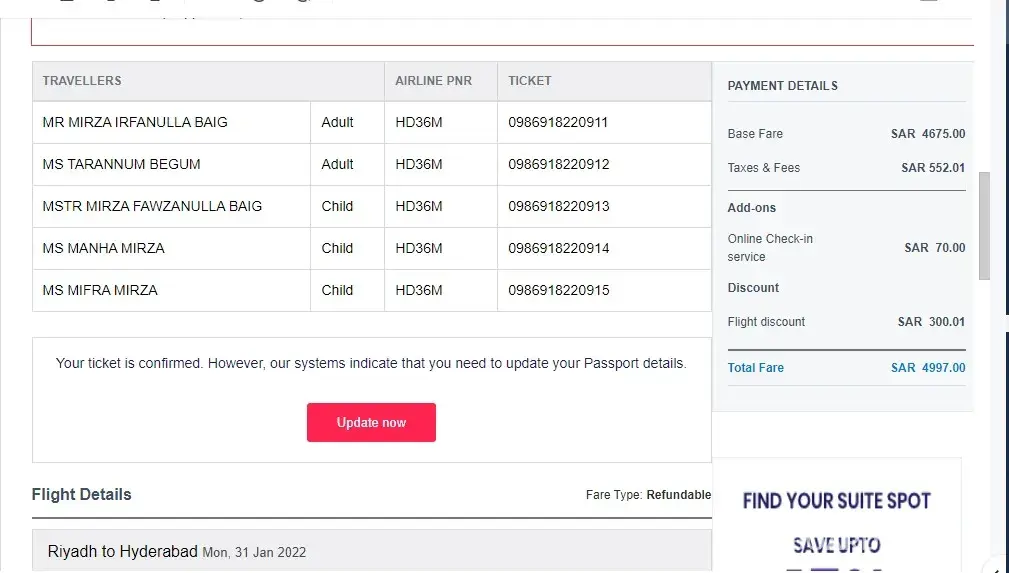1009x573 pixels.
Task: Select ticket number 0986918220911
Action: (x=558, y=122)
